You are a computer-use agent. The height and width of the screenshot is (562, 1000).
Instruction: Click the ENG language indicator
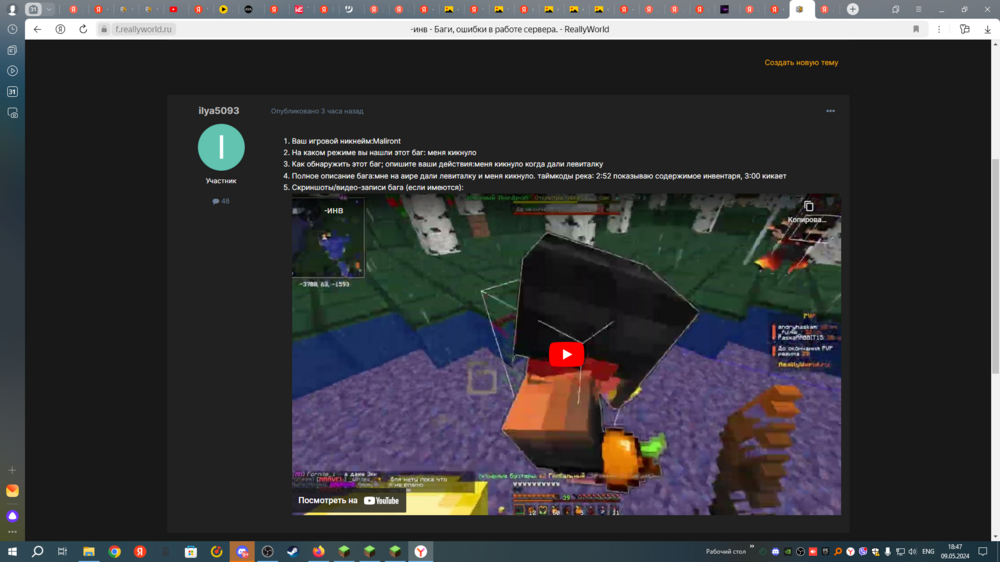tap(928, 551)
